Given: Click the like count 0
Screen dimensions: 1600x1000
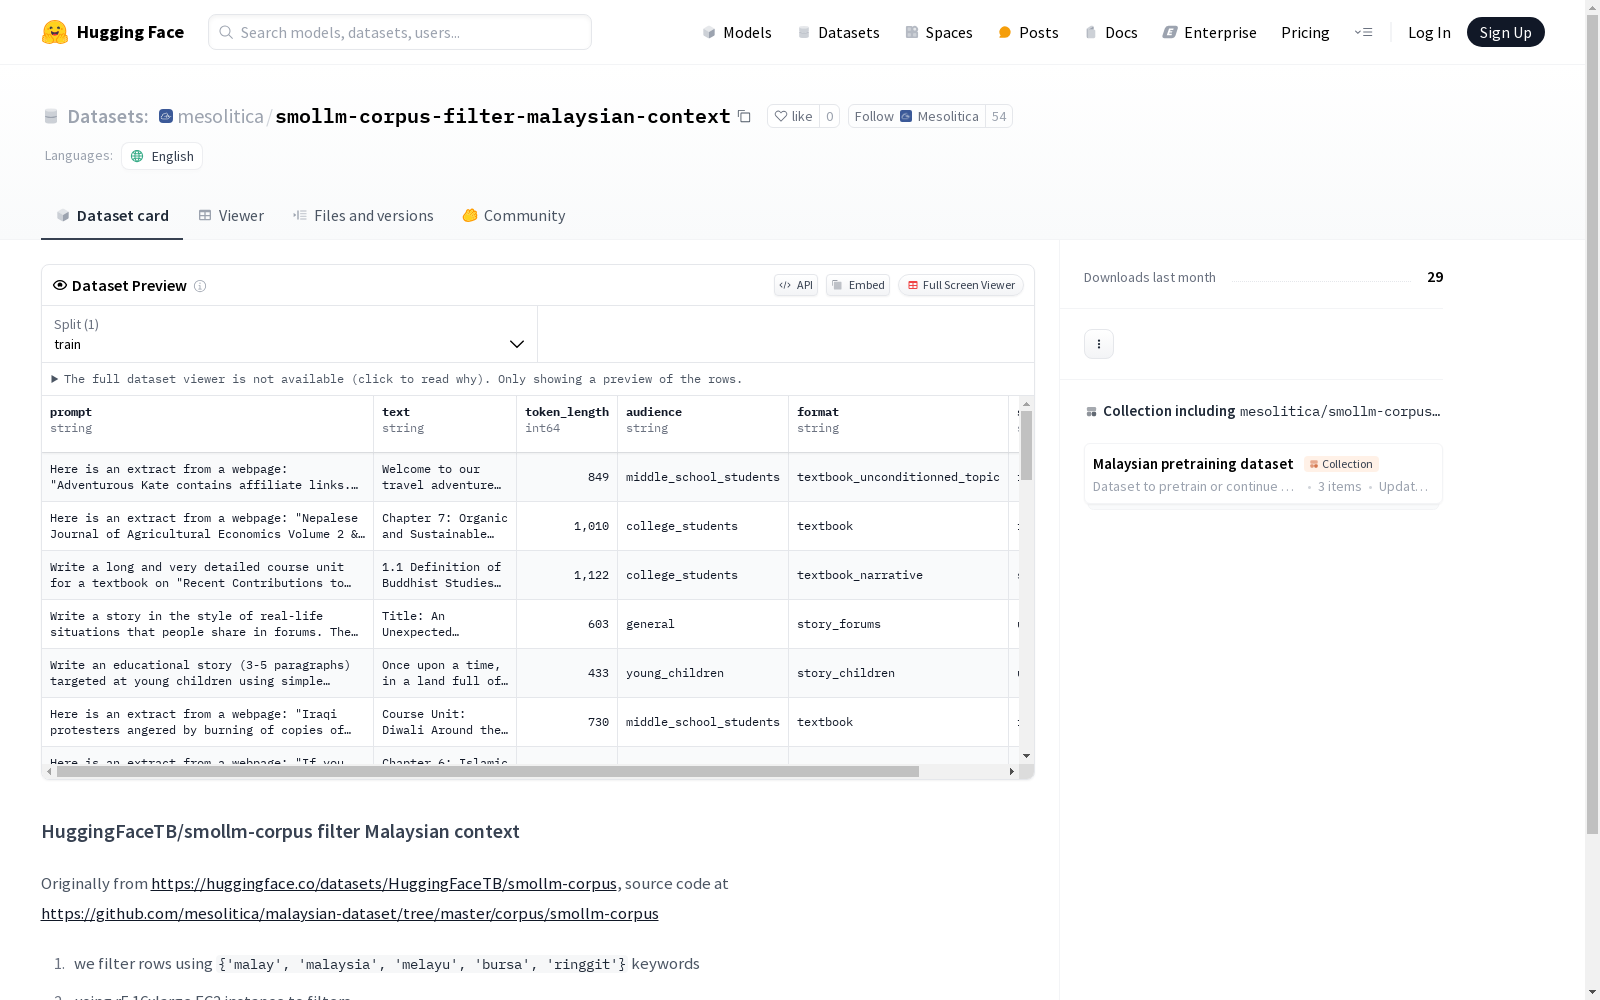Looking at the screenshot, I should 830,116.
